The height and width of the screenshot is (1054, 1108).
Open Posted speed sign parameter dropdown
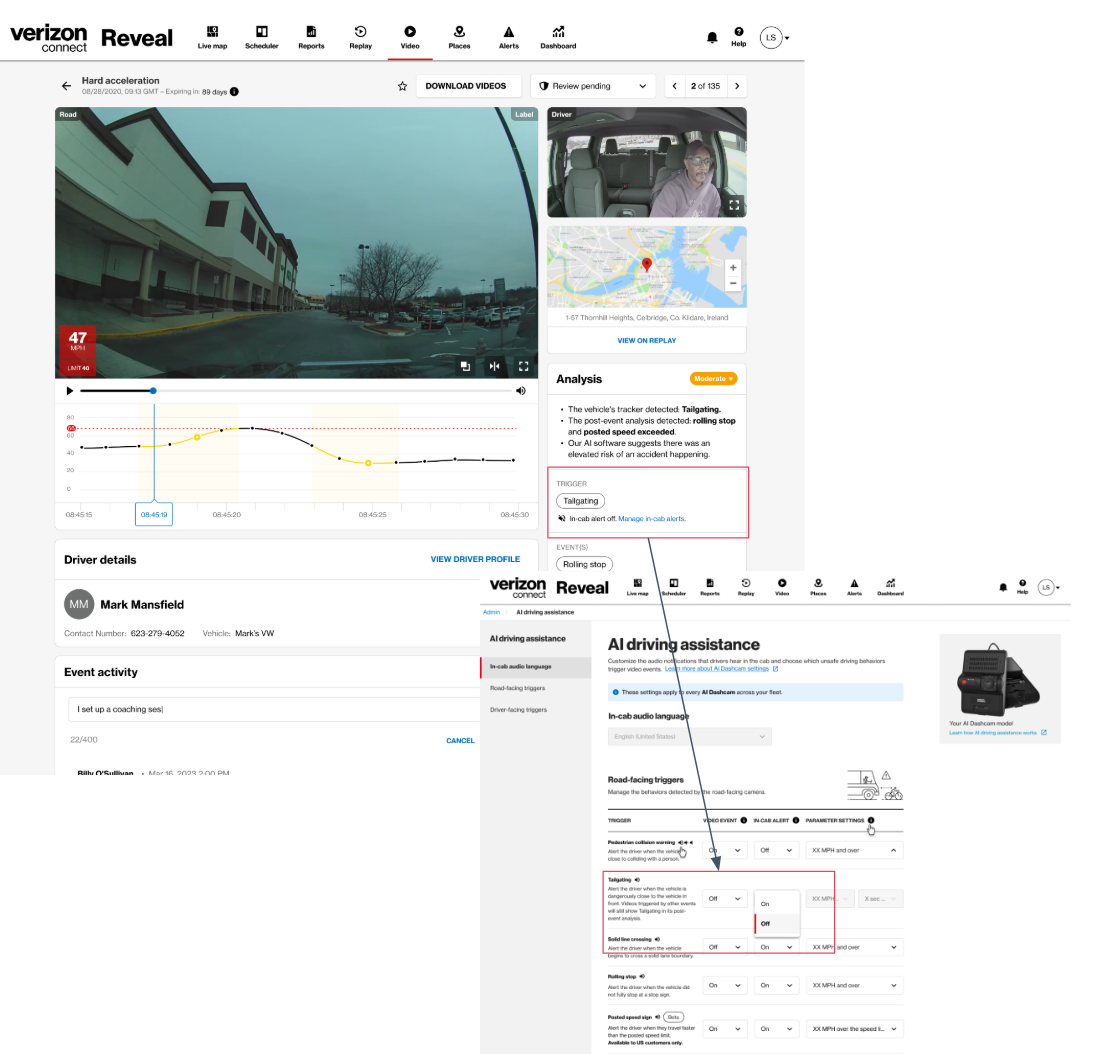tap(854, 1029)
